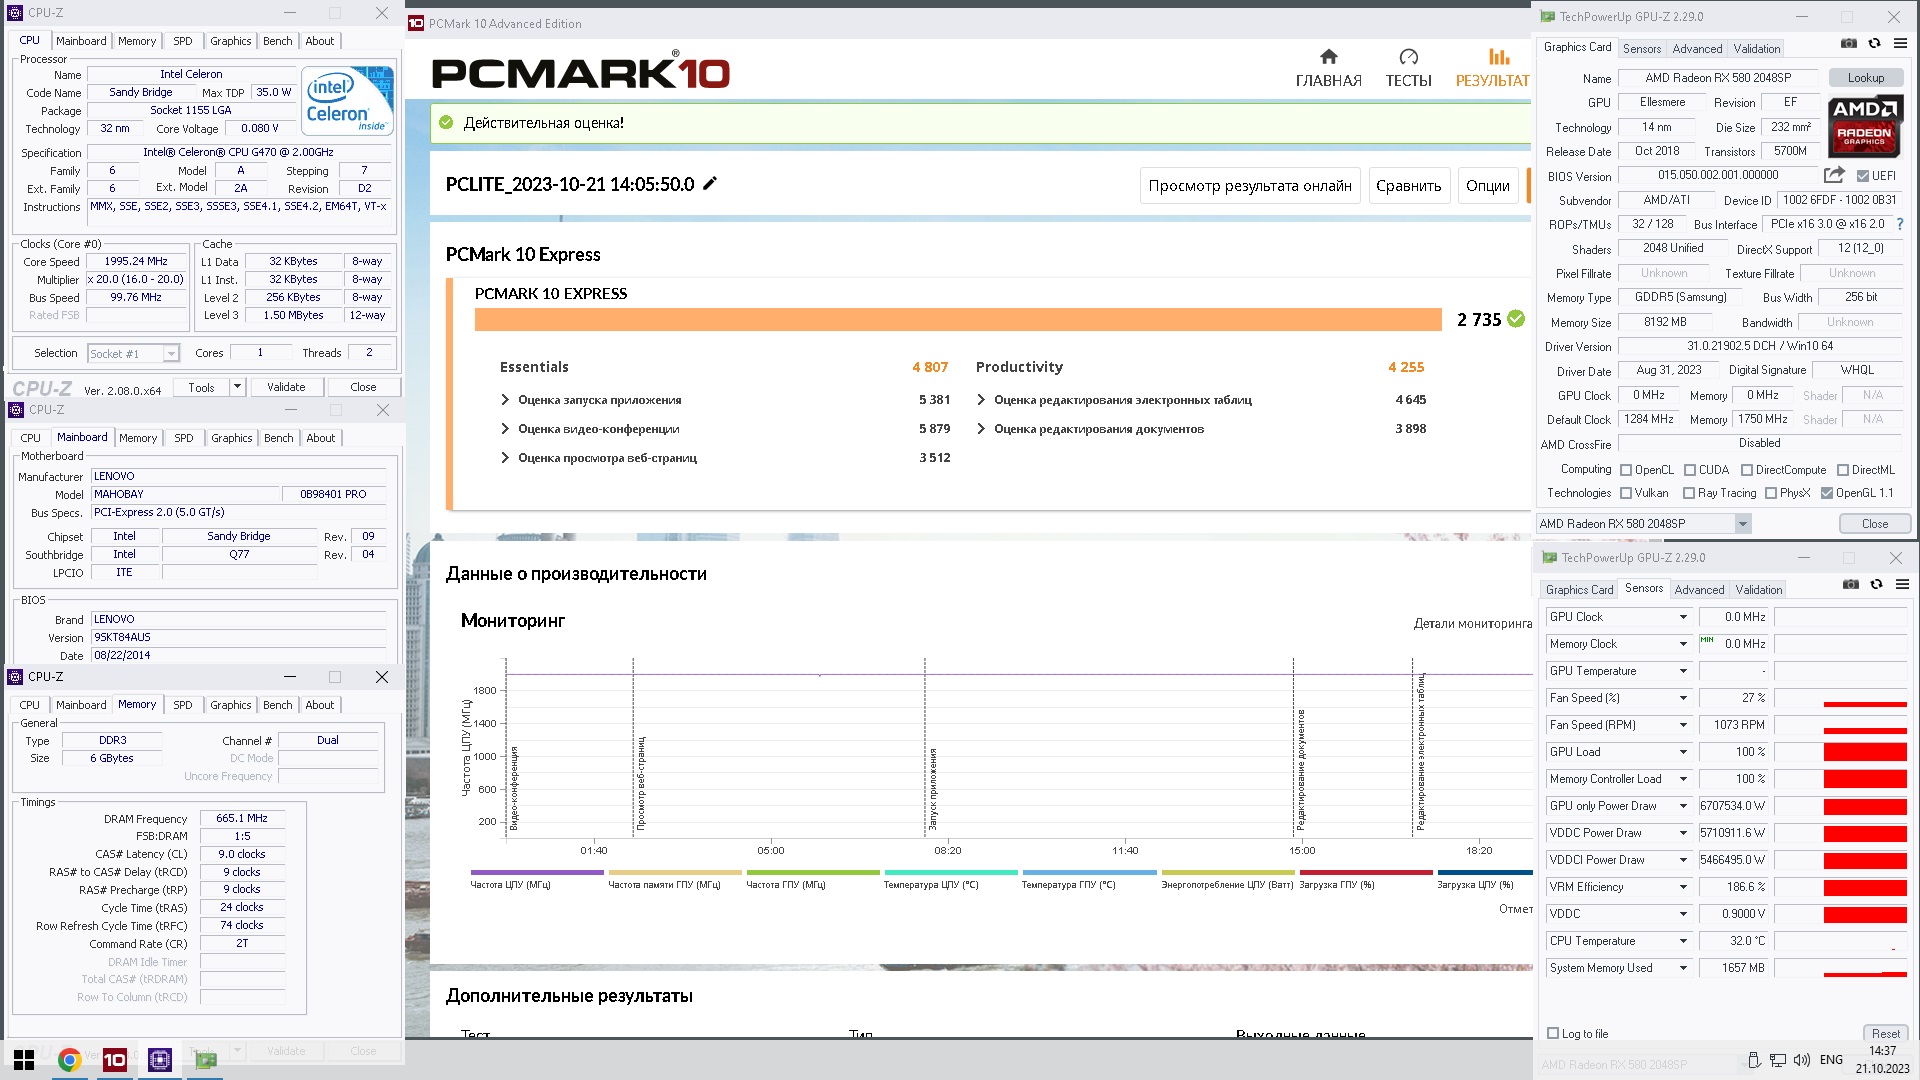Click the GPU Load sensor graph
The width and height of the screenshot is (1920, 1080).
(x=1842, y=752)
